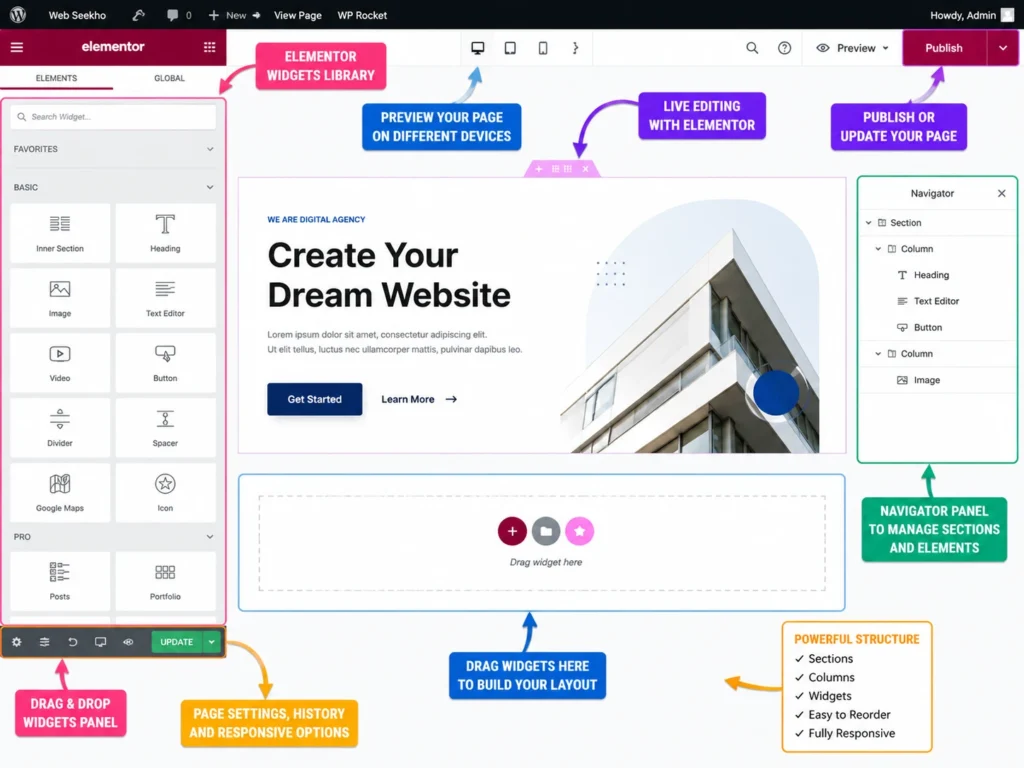This screenshot has width=1024, height=768.
Task: Open responsive mode icon in bottom bar
Action: pyautogui.click(x=101, y=642)
